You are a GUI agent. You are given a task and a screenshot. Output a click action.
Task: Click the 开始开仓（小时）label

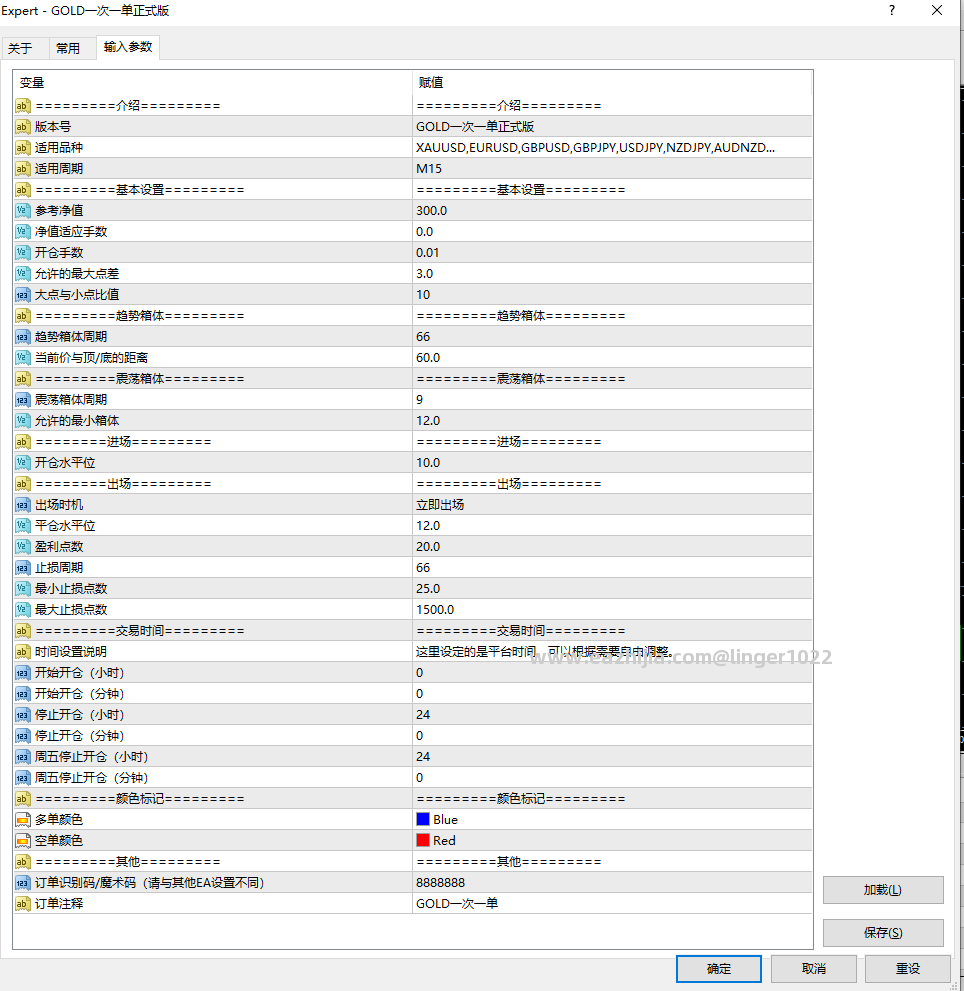click(80, 672)
